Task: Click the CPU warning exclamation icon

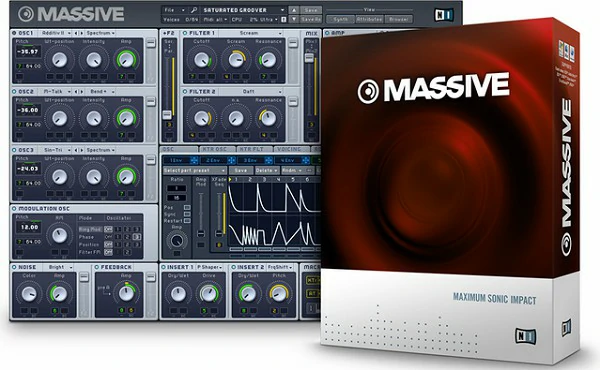Action: pyautogui.click(x=284, y=19)
